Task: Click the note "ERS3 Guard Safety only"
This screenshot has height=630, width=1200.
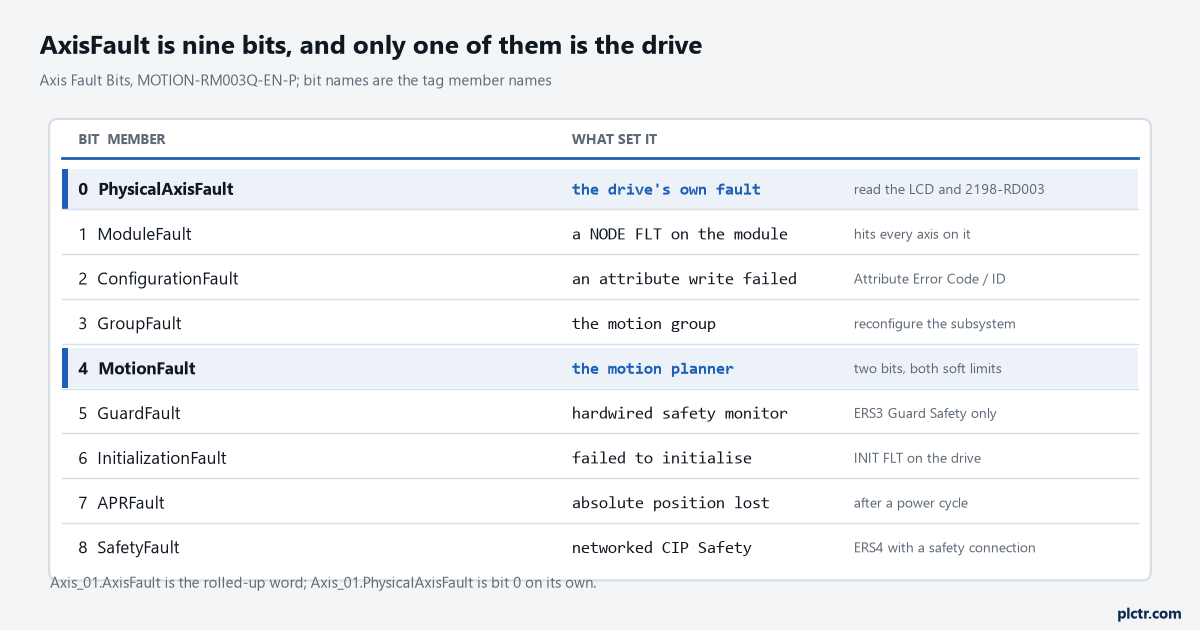Action: tap(925, 413)
